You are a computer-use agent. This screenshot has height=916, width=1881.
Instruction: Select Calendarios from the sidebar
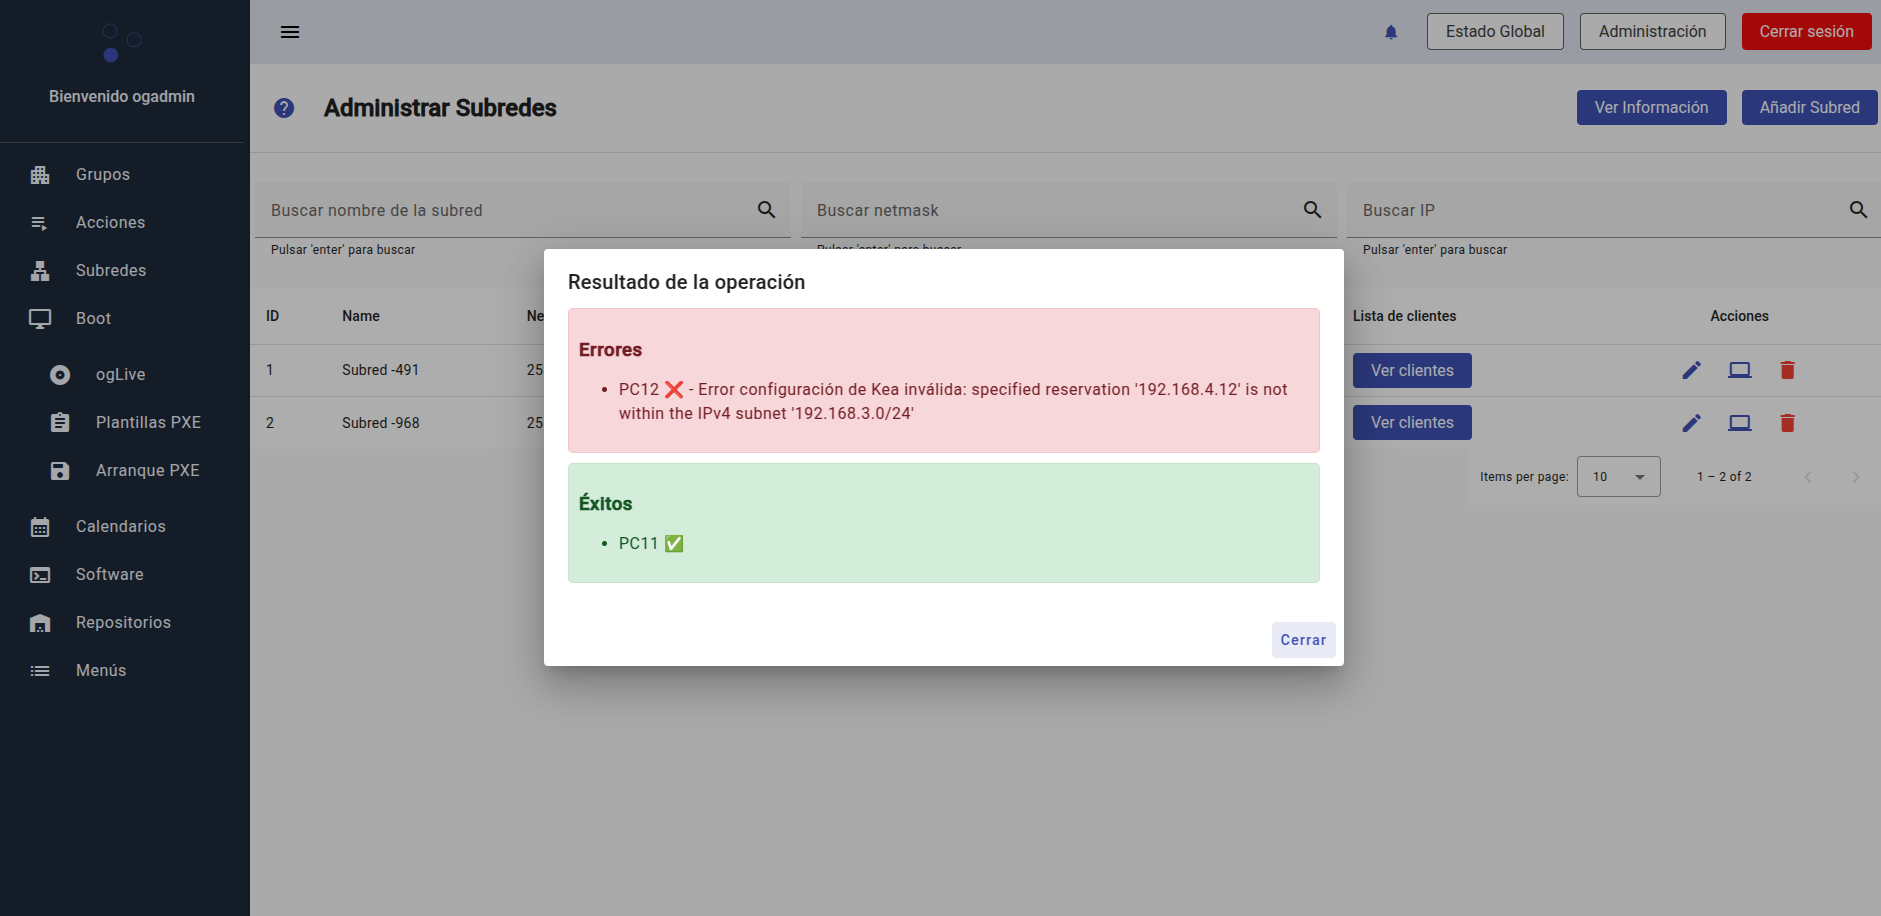120,526
